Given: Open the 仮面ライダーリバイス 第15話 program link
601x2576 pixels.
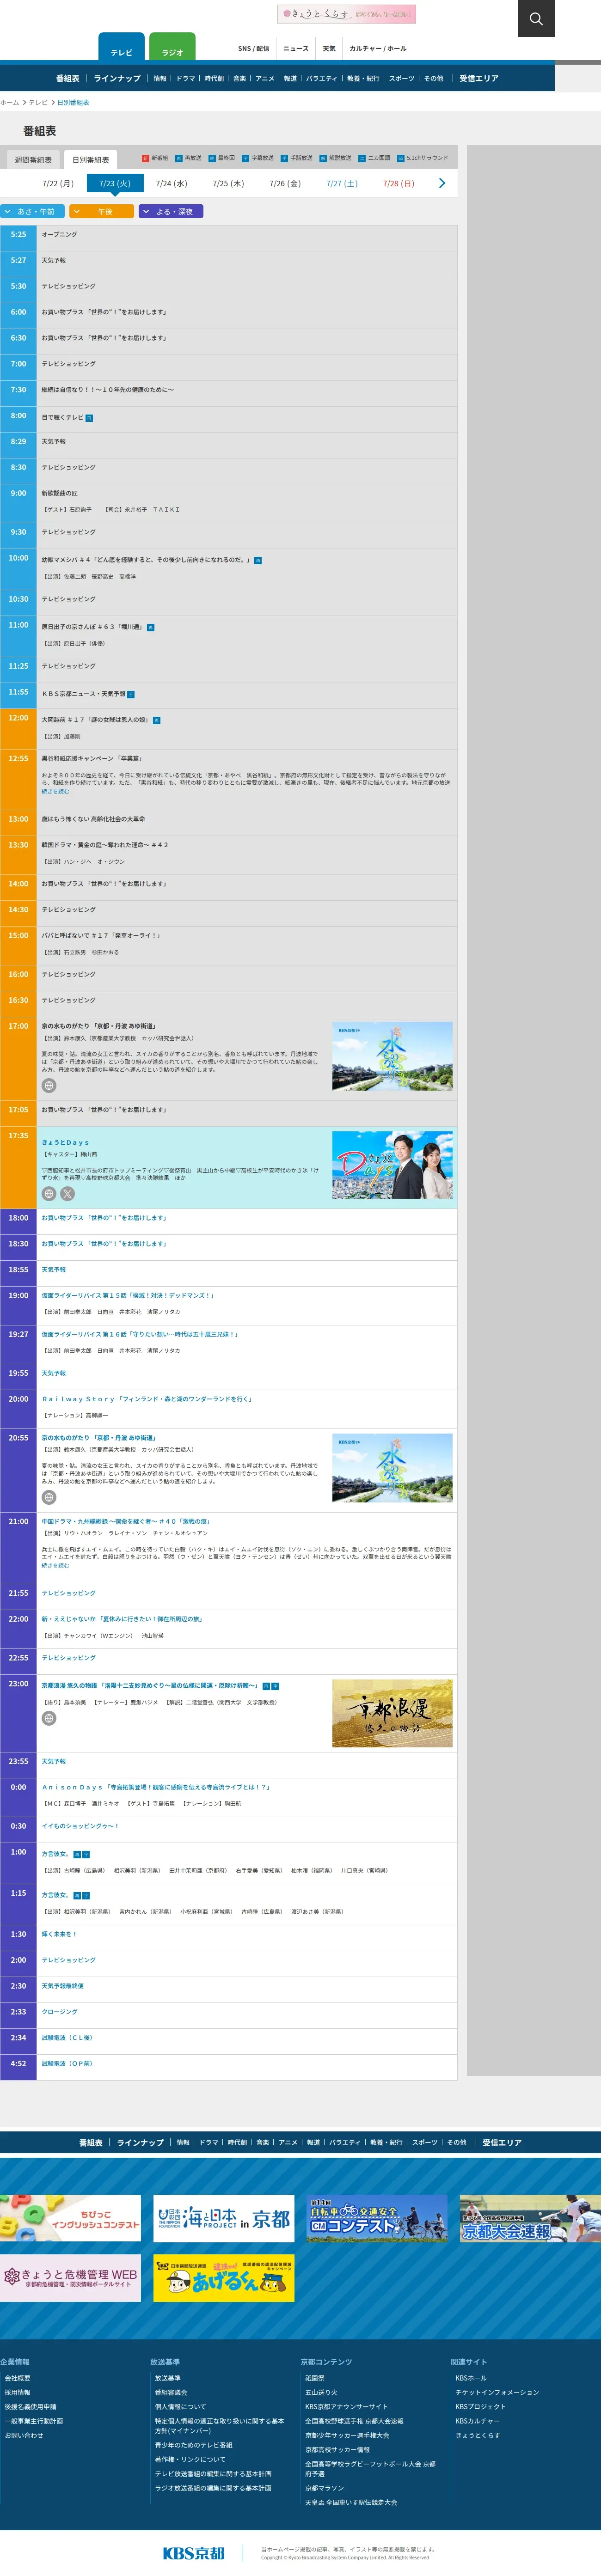Looking at the screenshot, I should coord(128,1295).
